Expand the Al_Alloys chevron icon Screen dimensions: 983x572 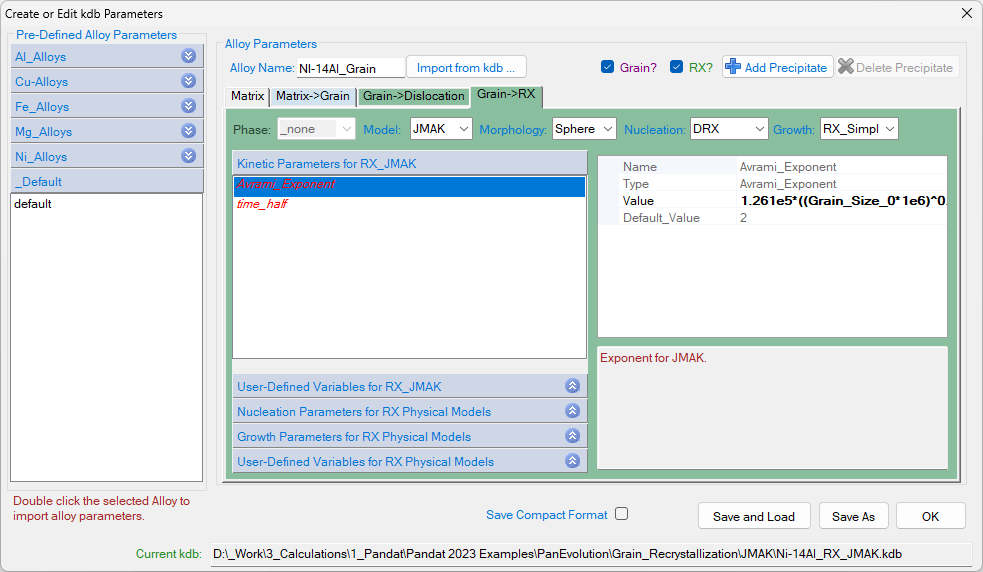(188, 56)
